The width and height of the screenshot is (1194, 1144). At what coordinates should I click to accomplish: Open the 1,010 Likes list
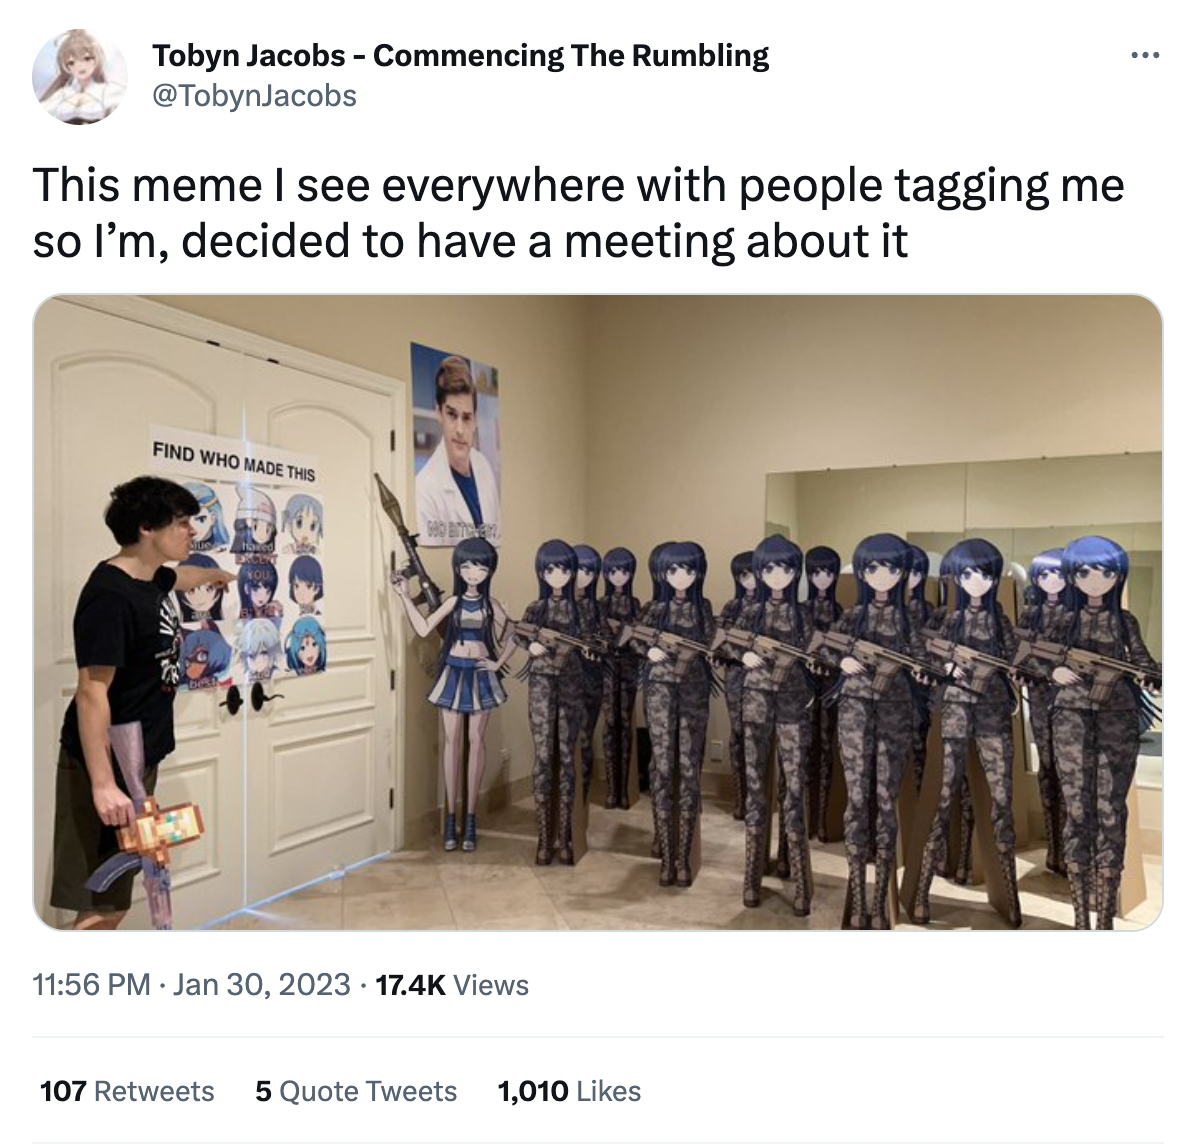coord(569,1091)
